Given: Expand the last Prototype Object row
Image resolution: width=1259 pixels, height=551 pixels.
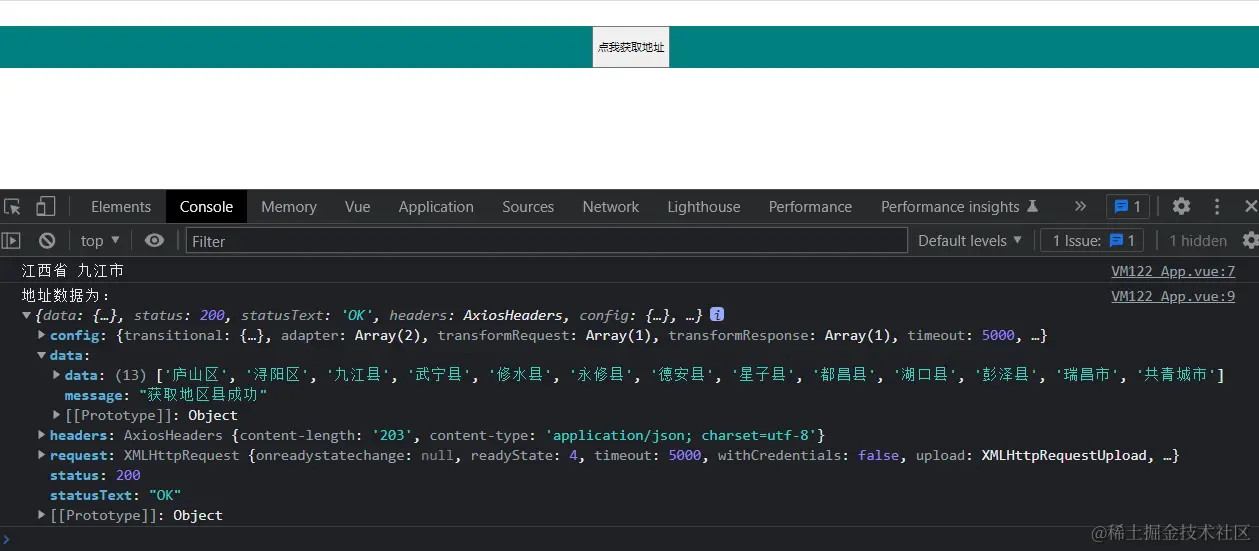Looking at the screenshot, I should click(41, 515).
